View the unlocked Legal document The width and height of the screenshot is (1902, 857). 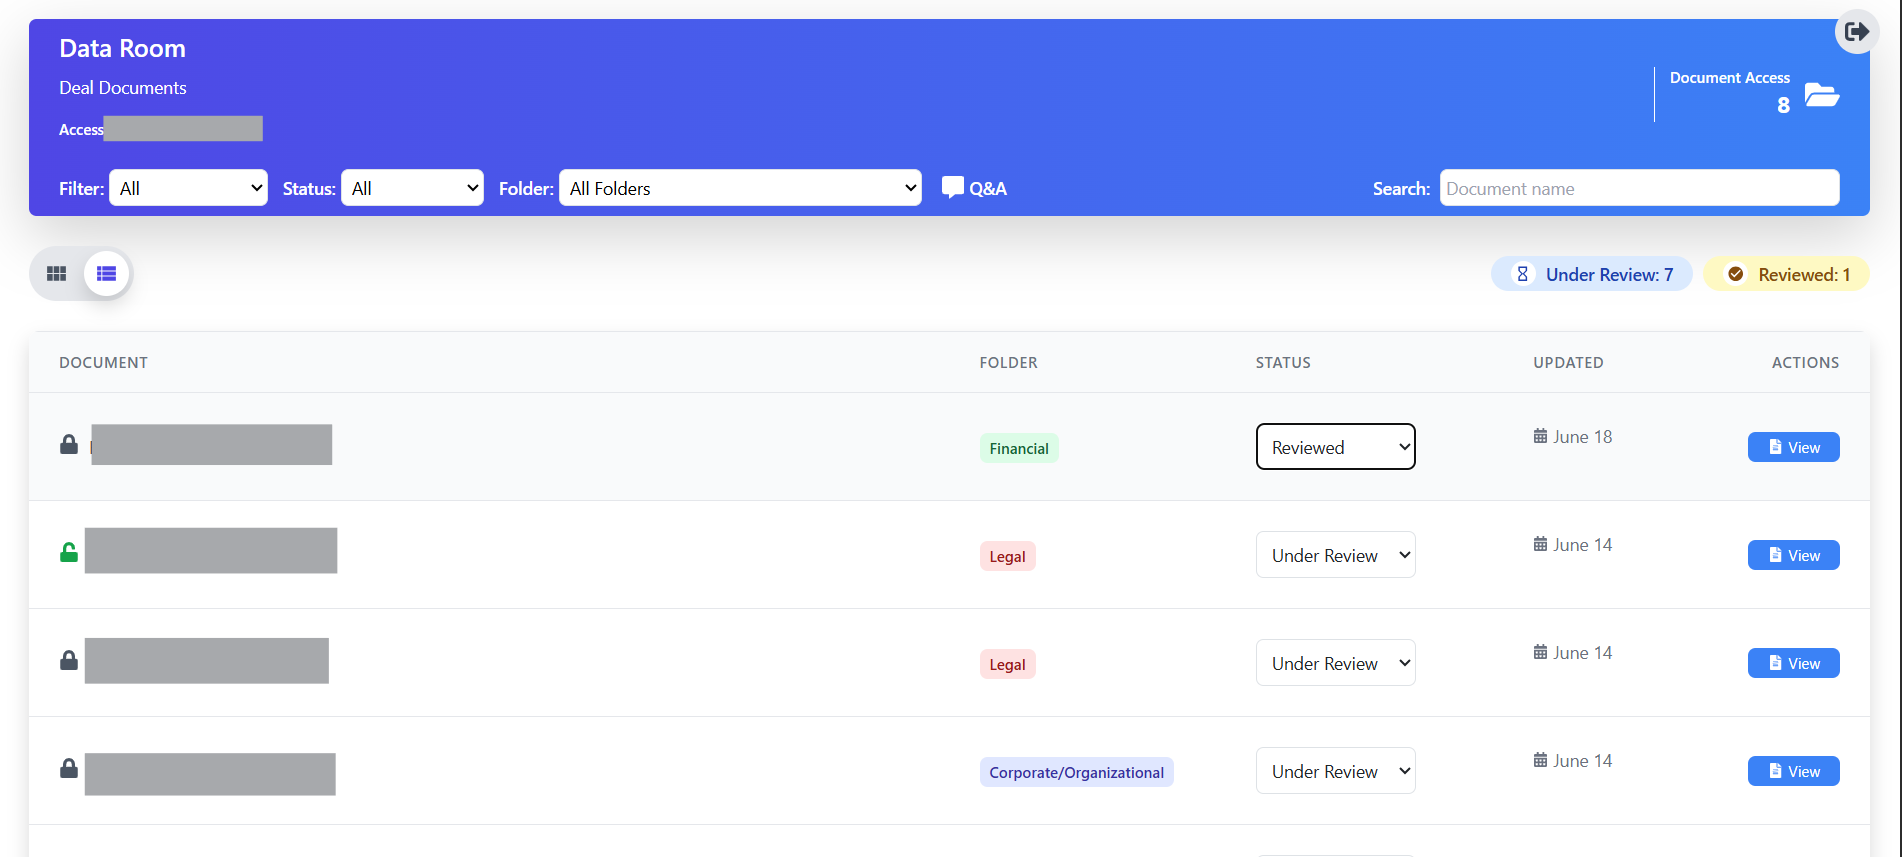tap(1794, 555)
